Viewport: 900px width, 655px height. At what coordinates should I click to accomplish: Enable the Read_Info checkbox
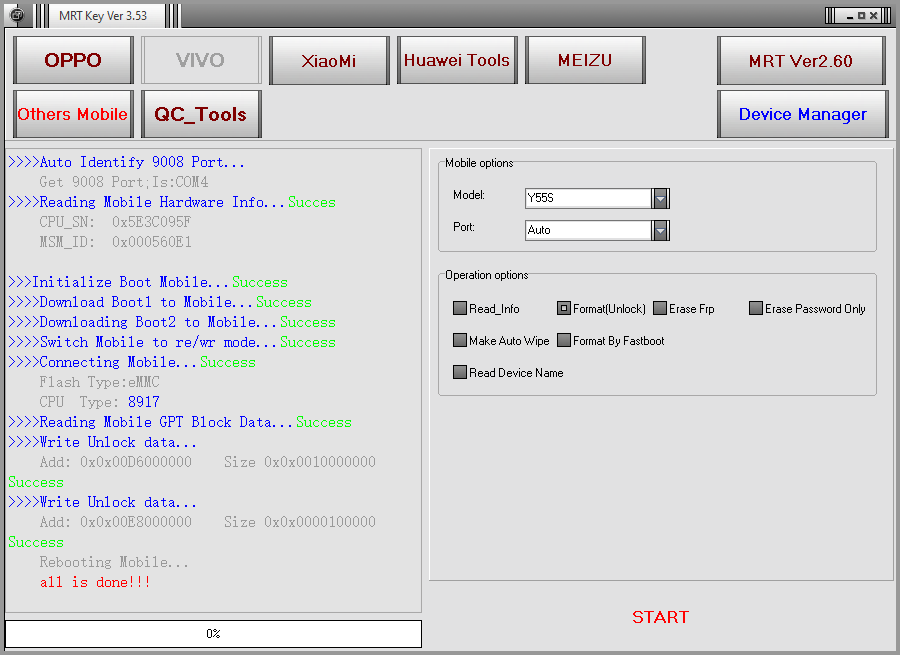click(x=460, y=308)
